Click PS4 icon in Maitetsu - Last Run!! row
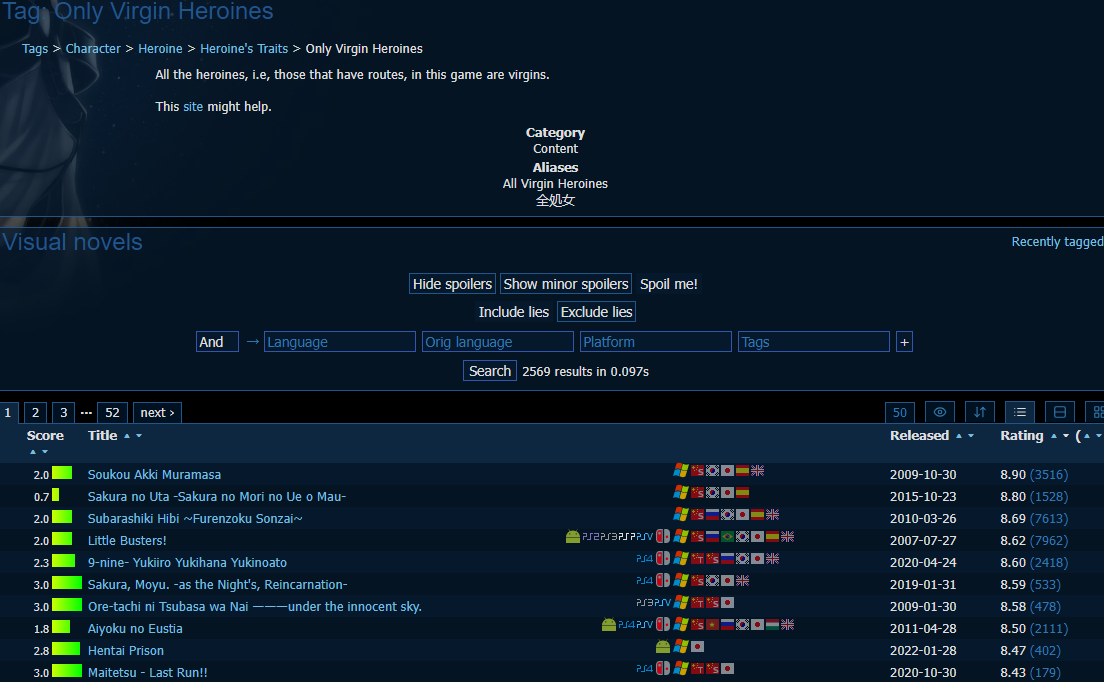 pyautogui.click(x=644, y=669)
